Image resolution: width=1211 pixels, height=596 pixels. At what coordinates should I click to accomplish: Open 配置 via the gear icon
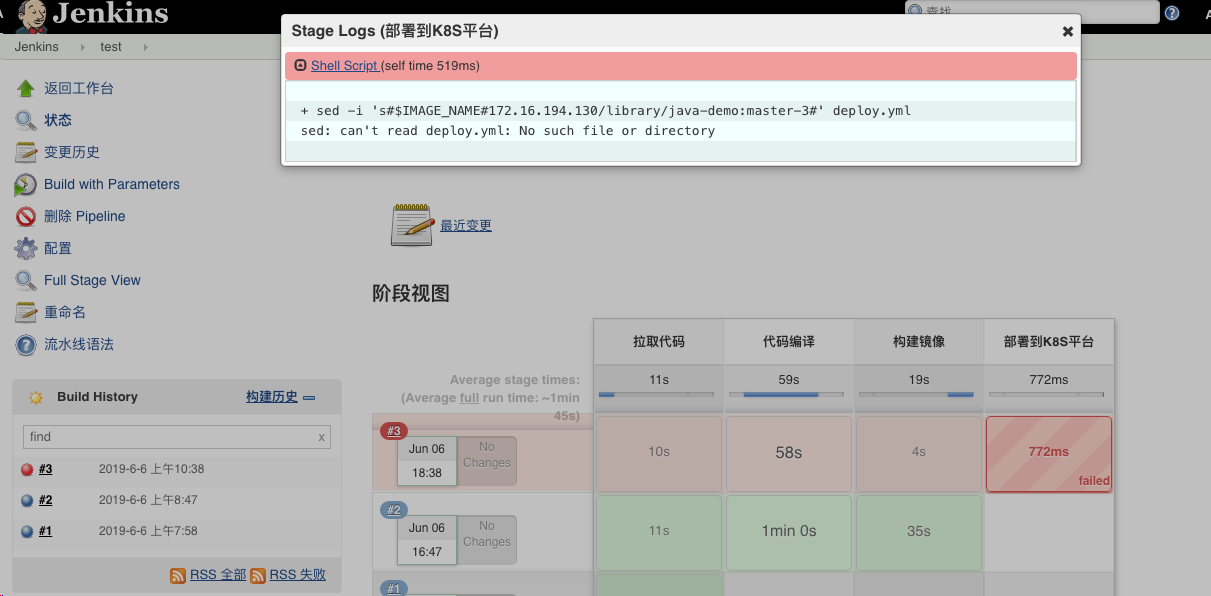point(27,248)
